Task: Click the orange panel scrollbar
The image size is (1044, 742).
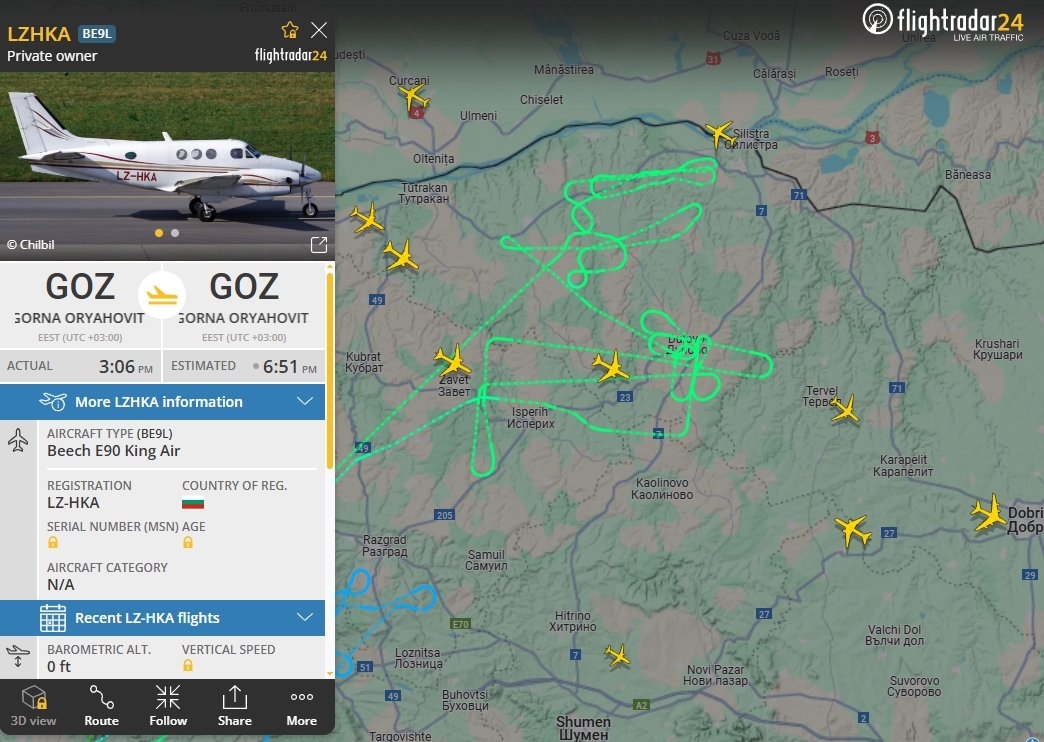Action: pyautogui.click(x=330, y=371)
